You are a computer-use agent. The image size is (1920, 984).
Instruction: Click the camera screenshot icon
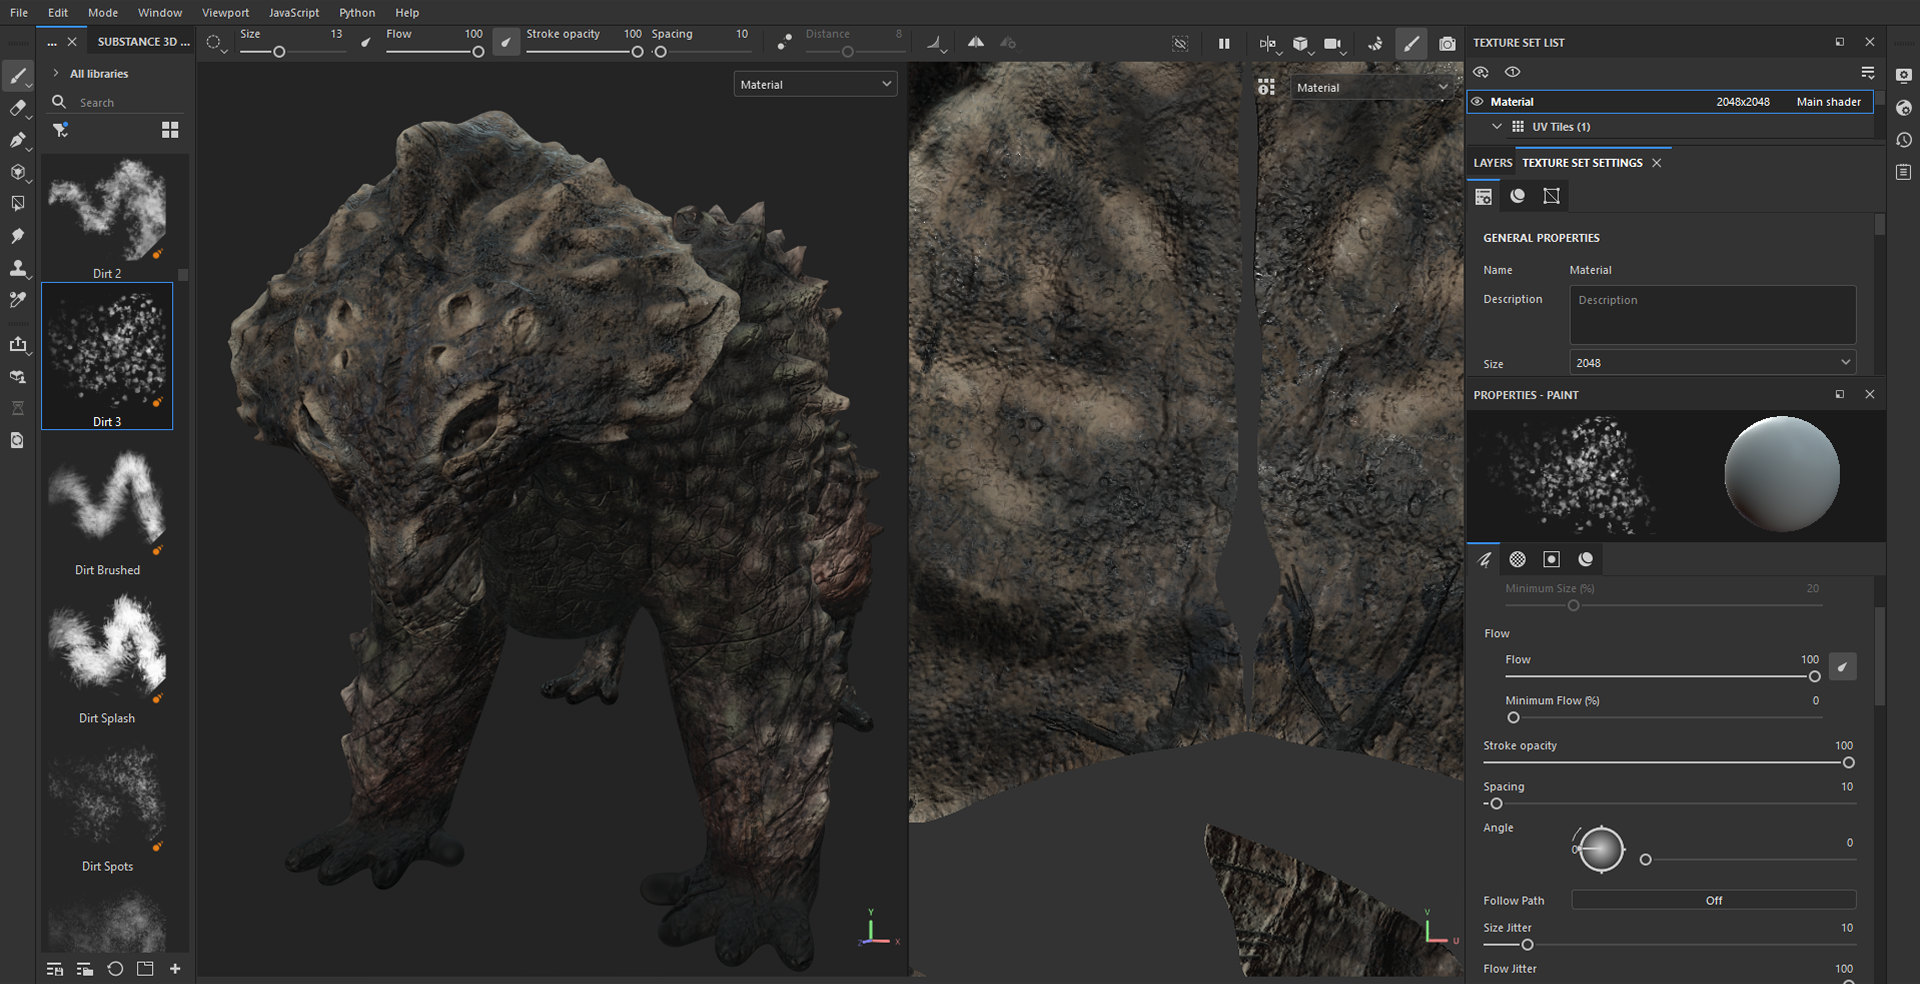1447,44
